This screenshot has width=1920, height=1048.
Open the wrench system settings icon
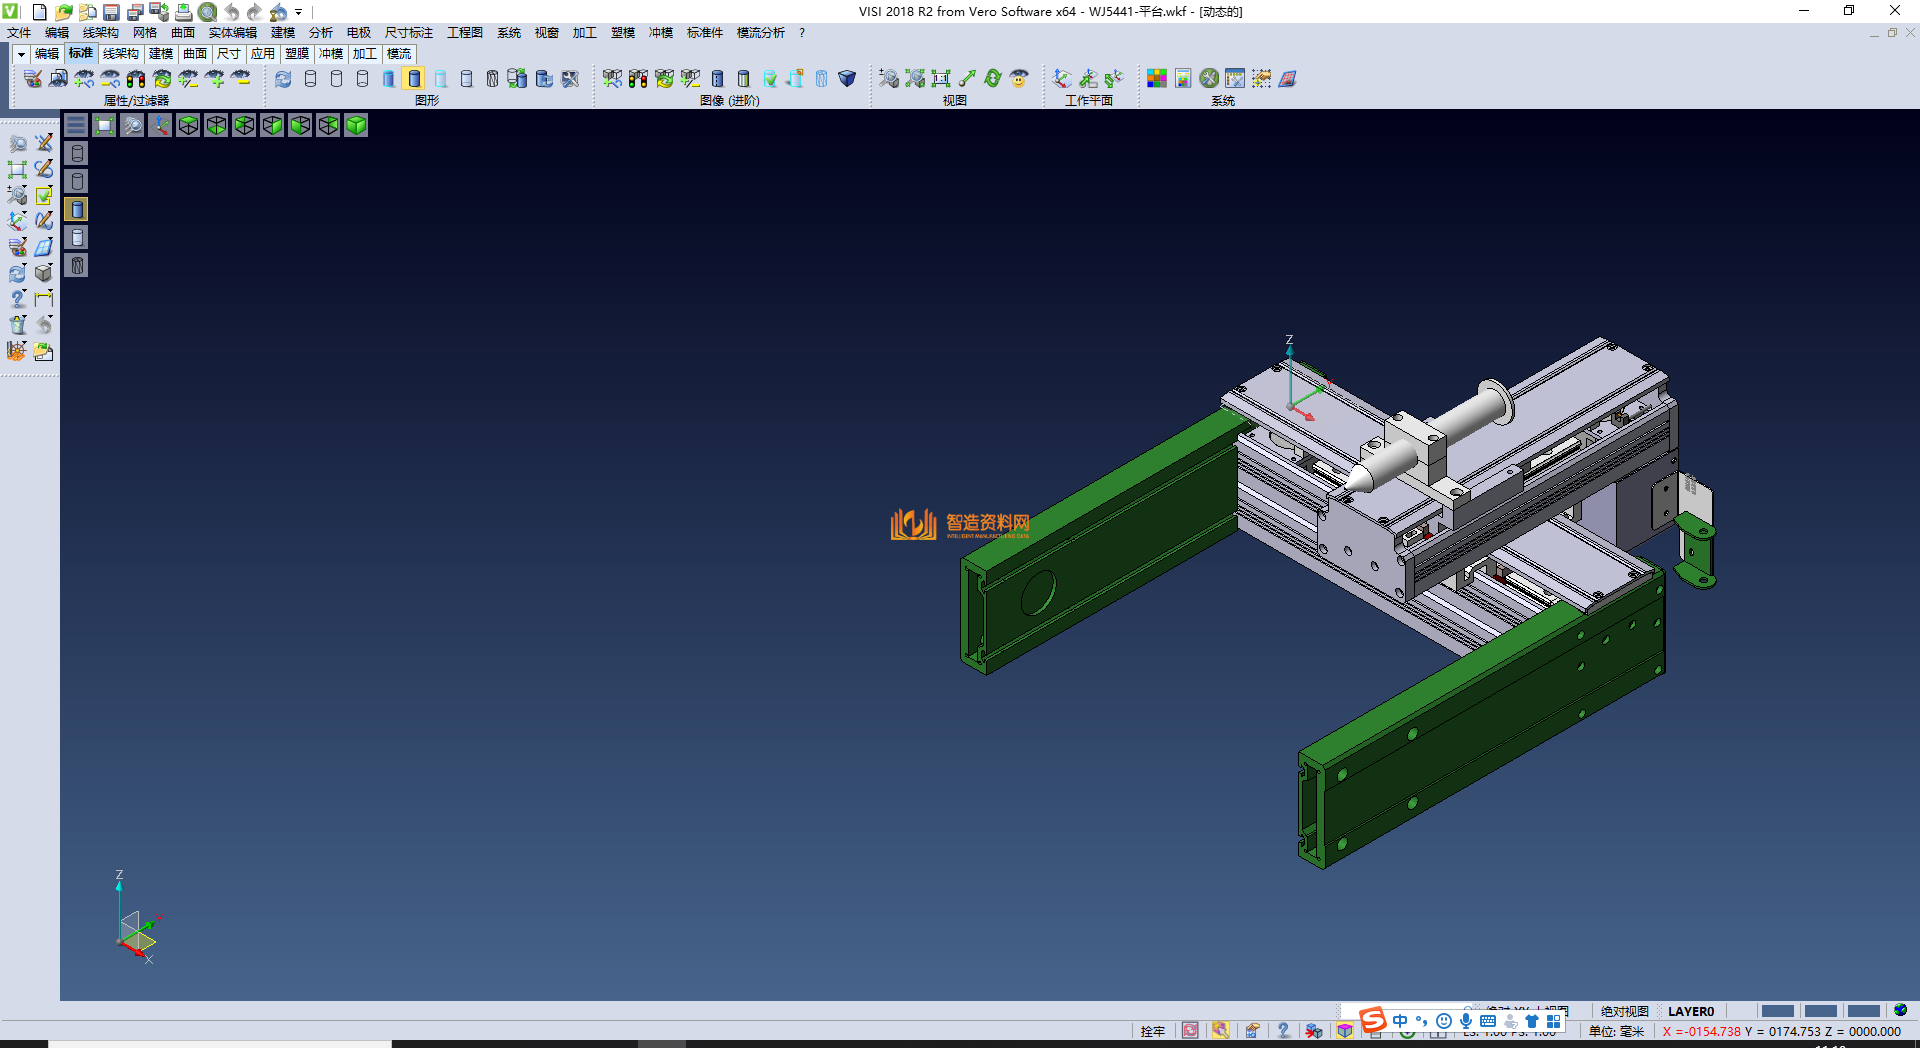1209,79
